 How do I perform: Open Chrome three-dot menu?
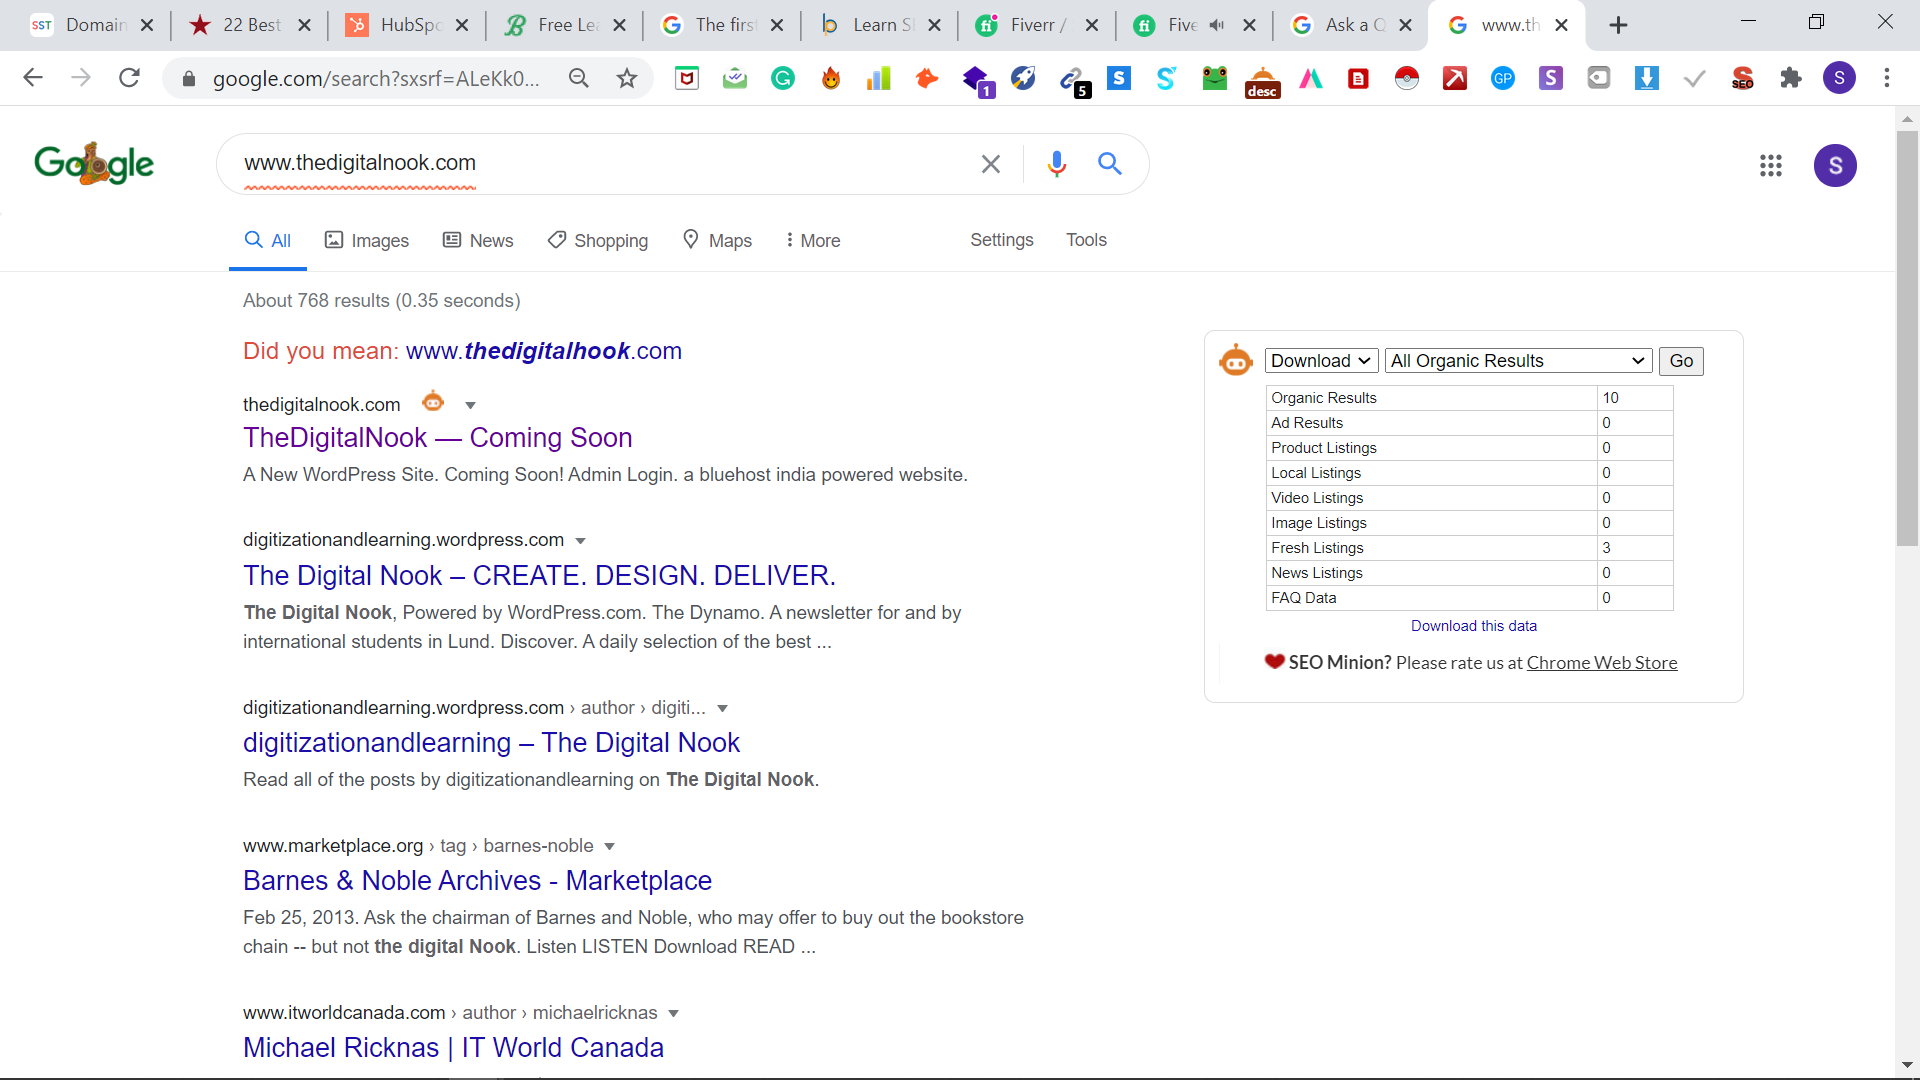(x=1887, y=78)
